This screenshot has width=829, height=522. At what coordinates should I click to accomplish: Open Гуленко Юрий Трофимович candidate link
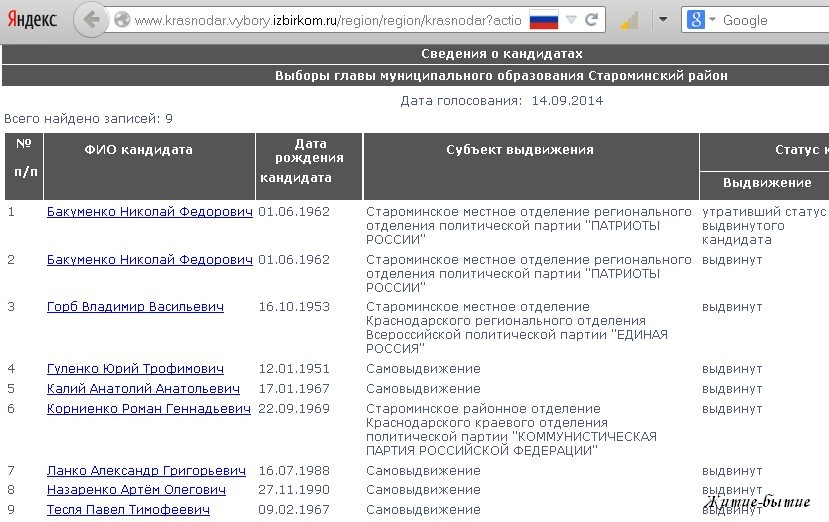(135, 369)
